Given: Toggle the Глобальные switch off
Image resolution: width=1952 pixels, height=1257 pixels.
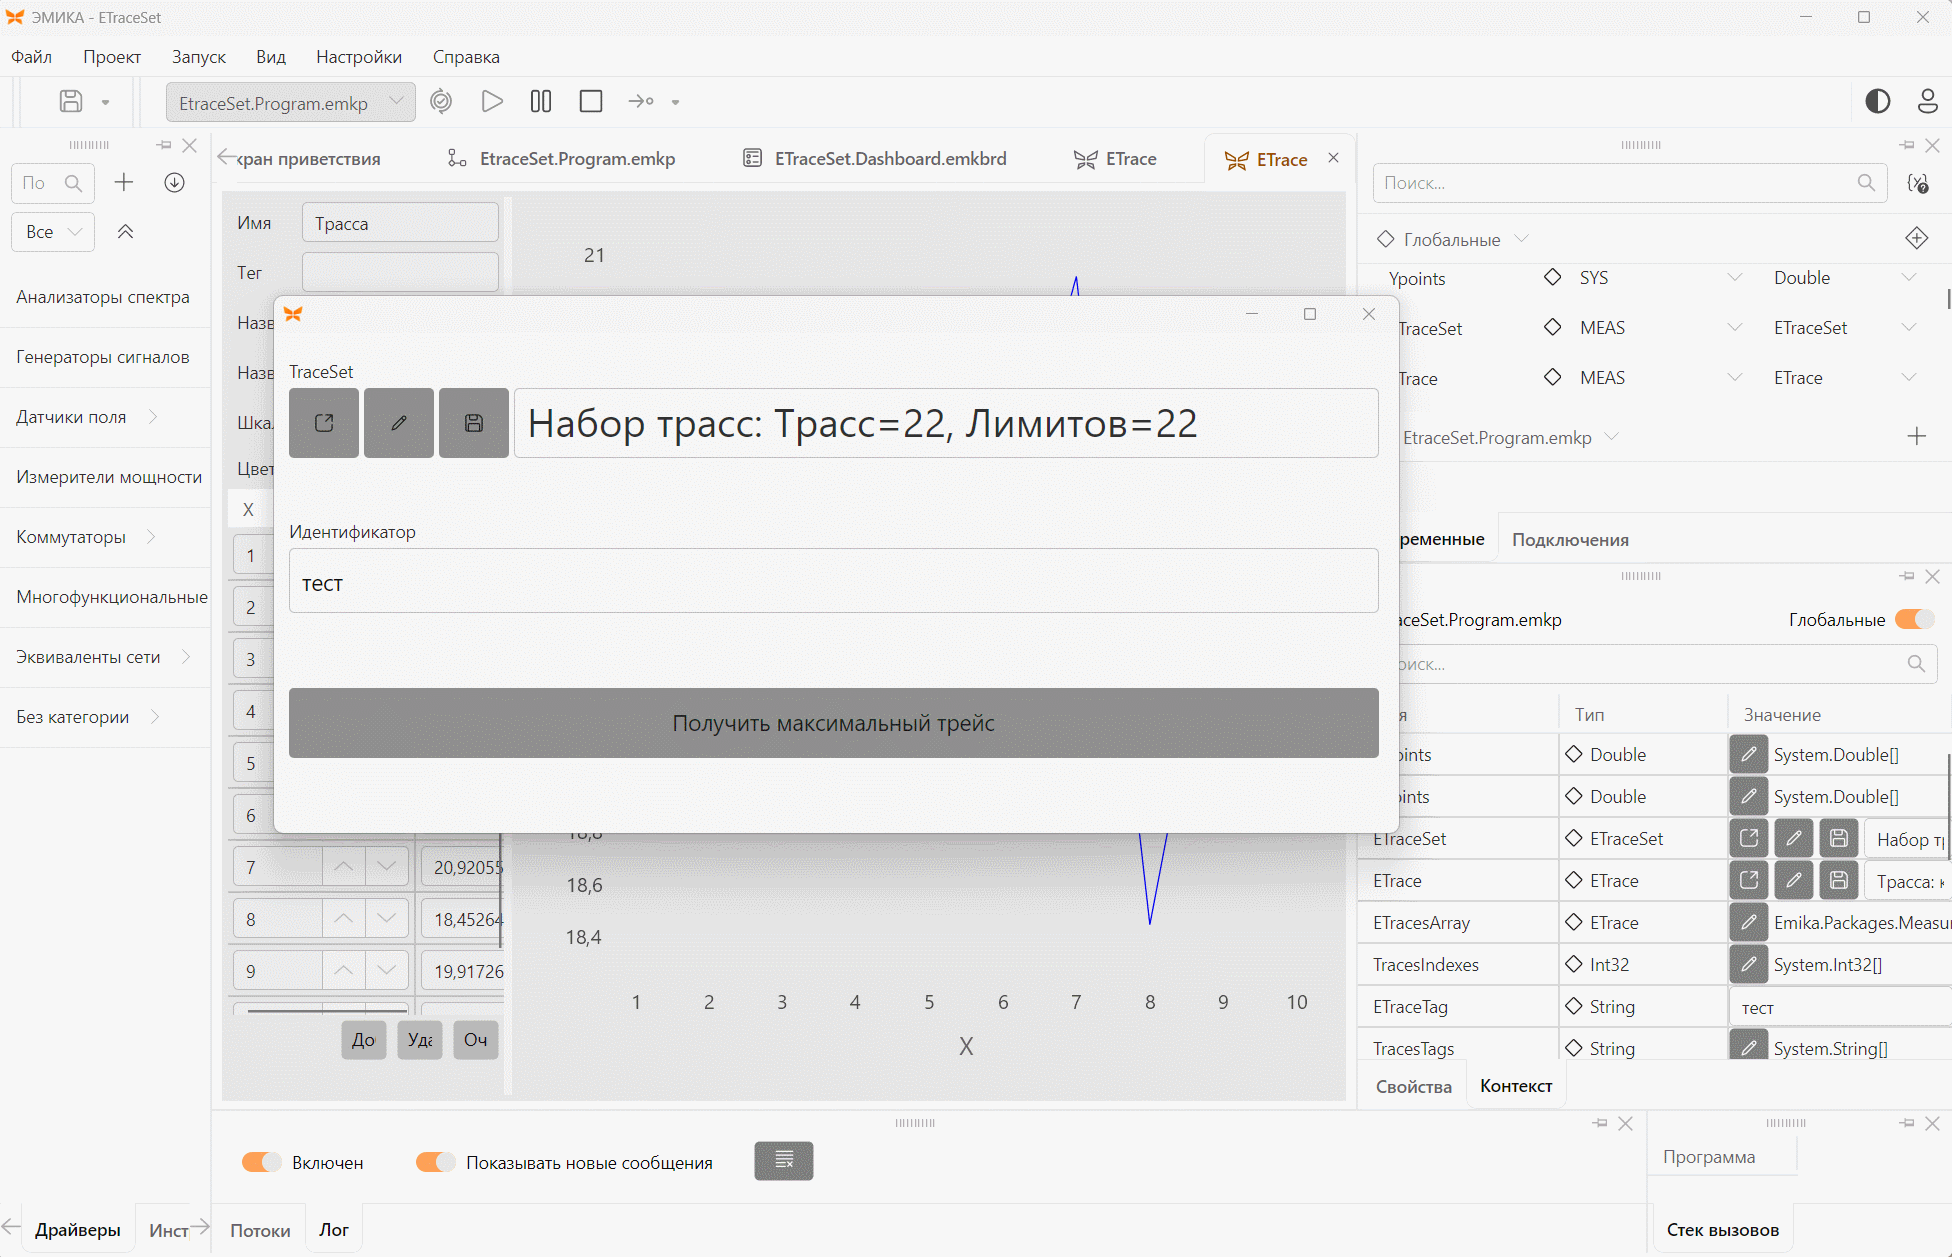Looking at the screenshot, I should [1915, 620].
